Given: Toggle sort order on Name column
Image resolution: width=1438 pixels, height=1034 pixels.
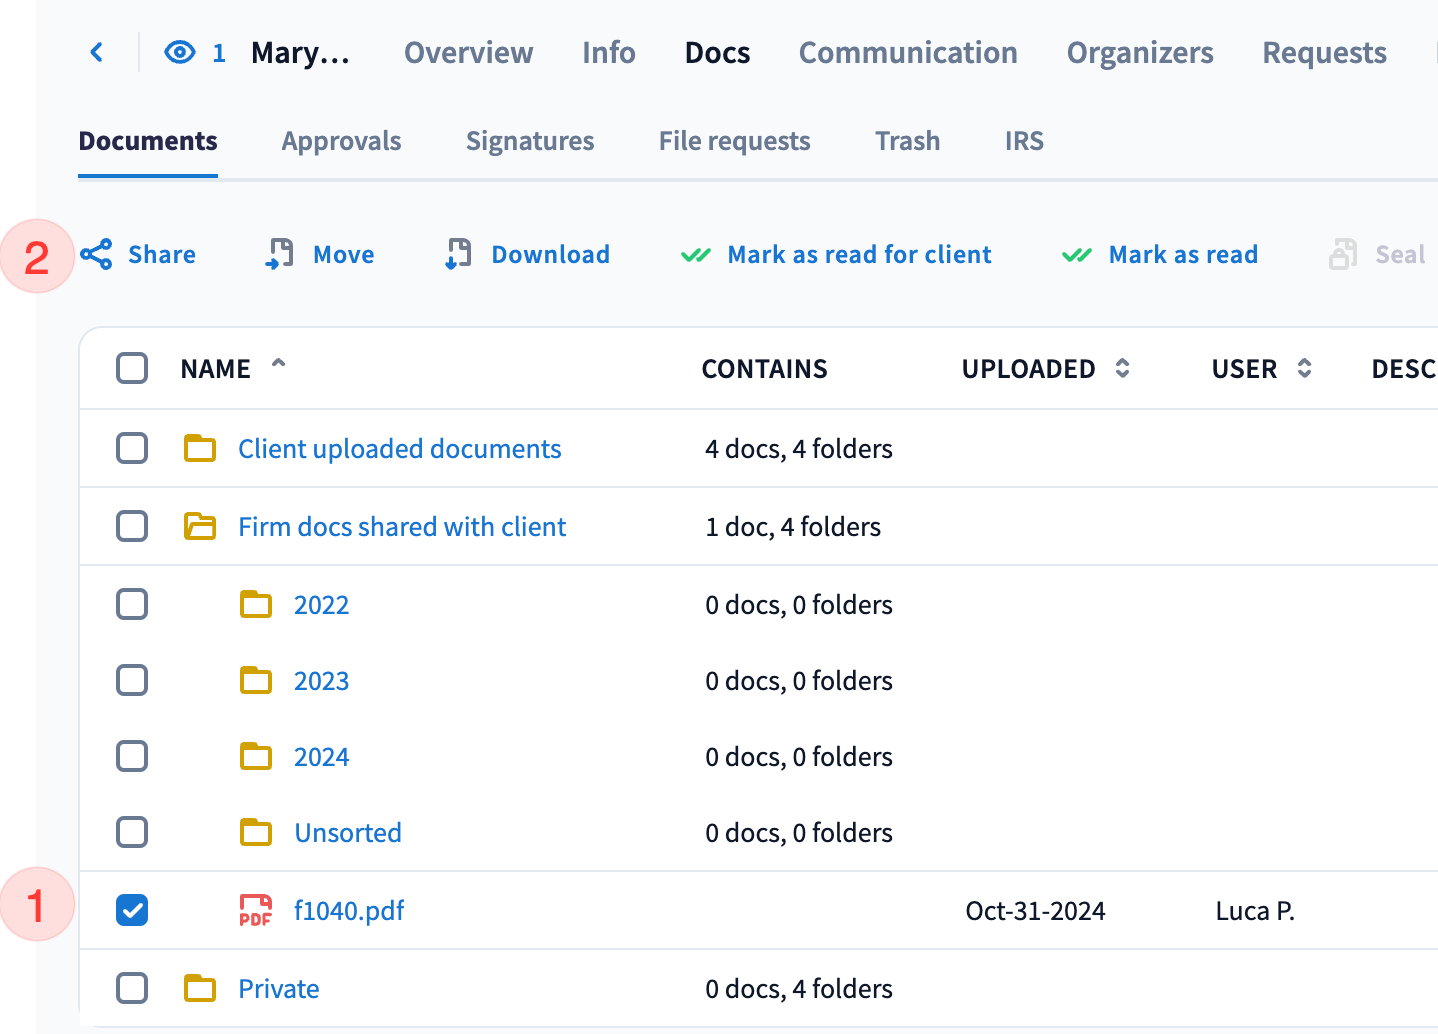Looking at the screenshot, I should (x=279, y=364).
